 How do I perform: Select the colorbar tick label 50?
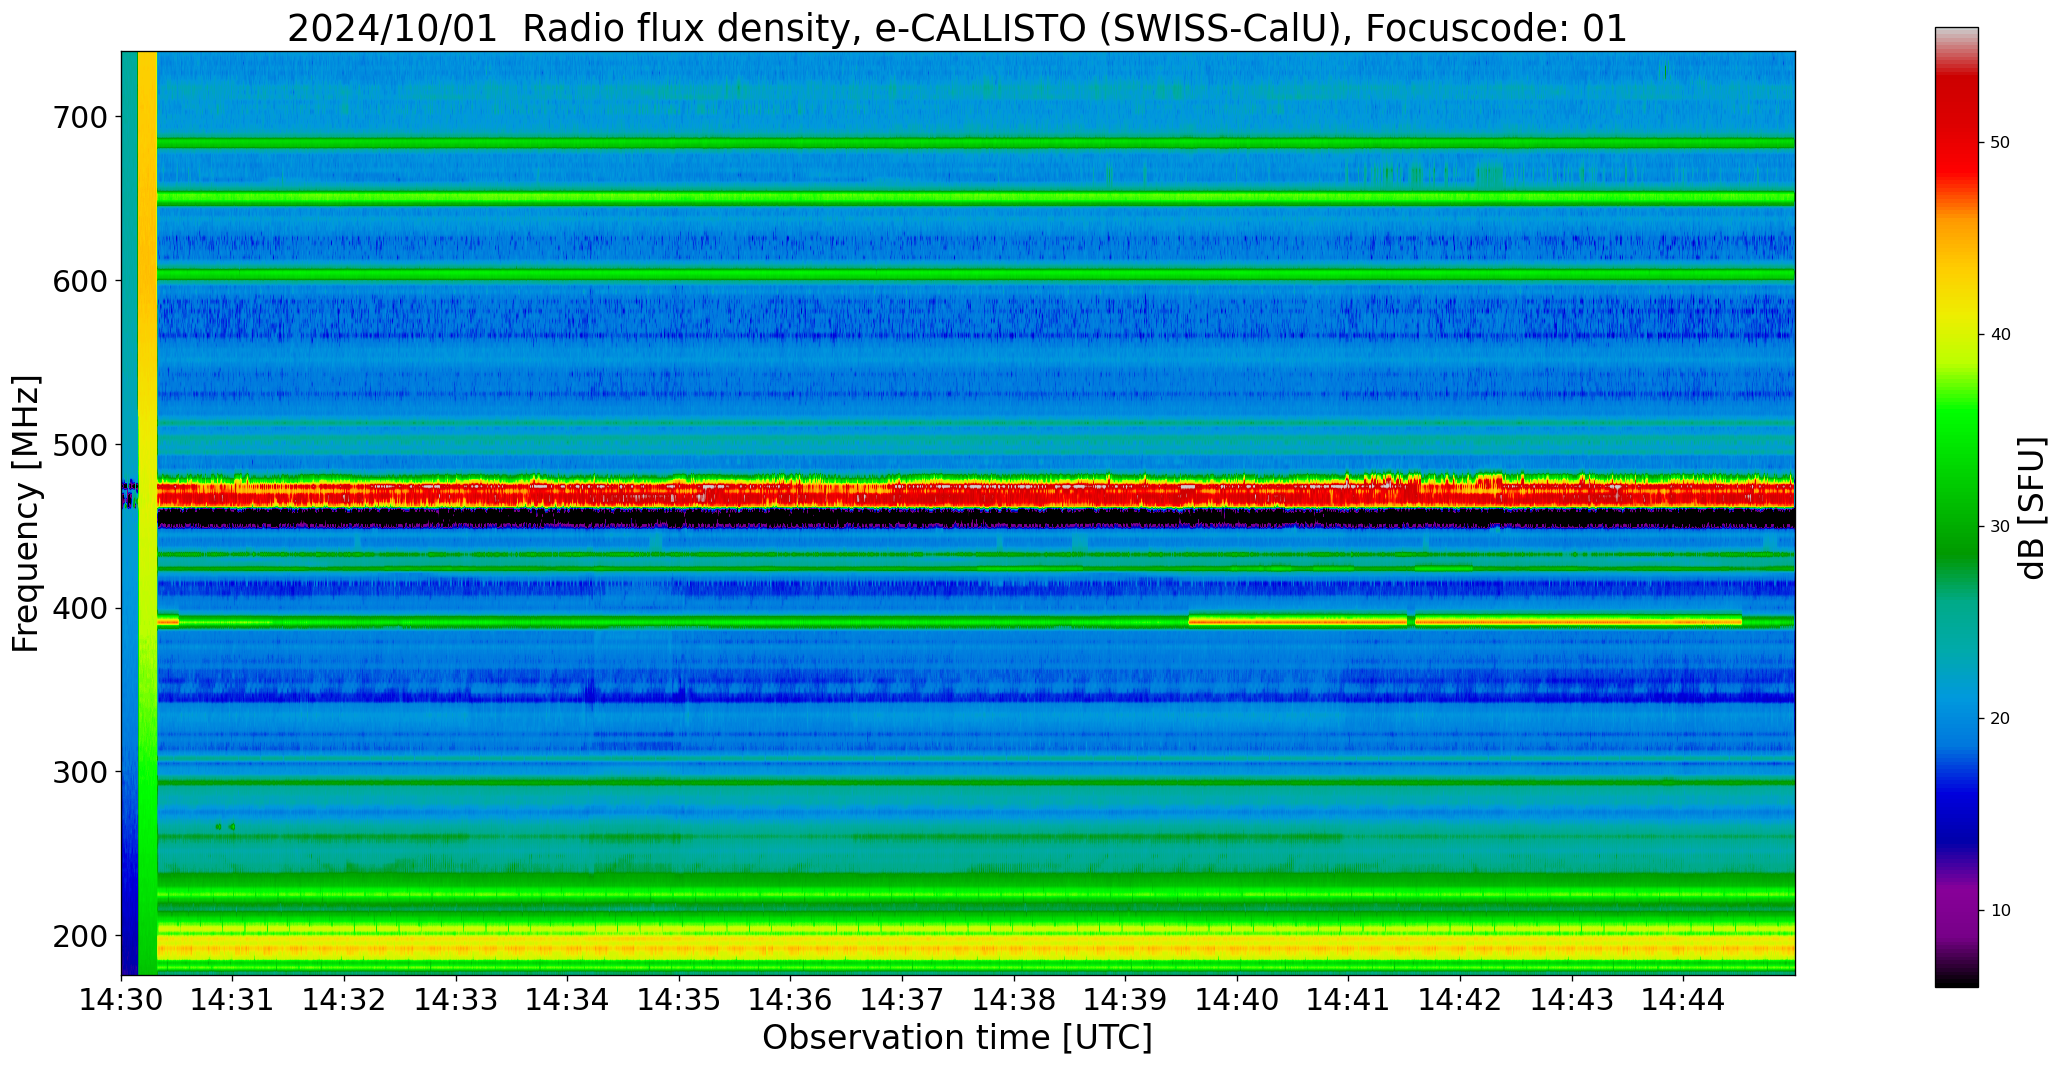coord(2001,143)
